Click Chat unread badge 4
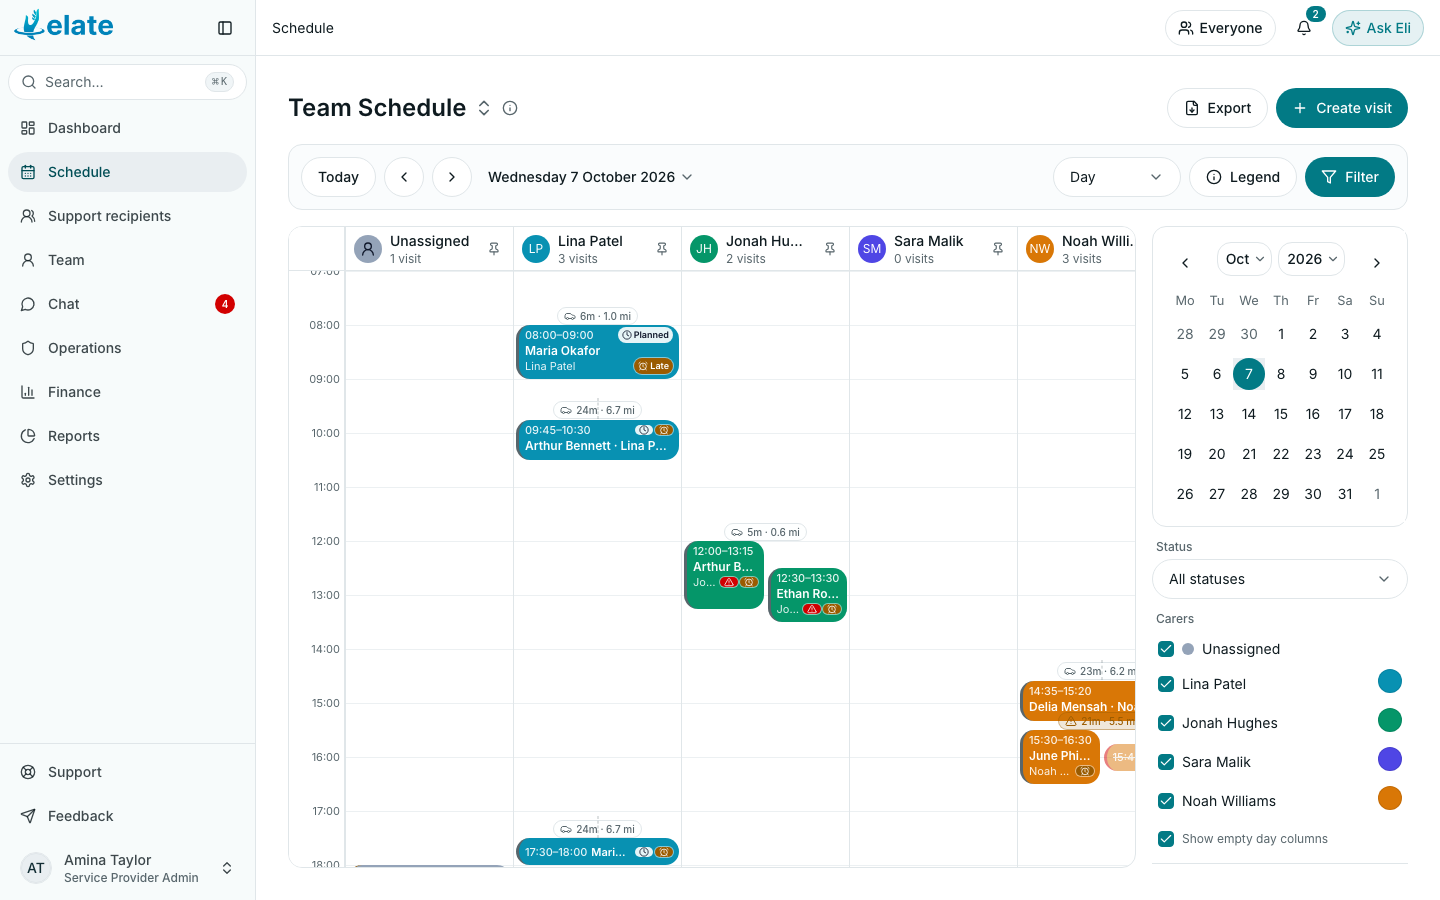Image resolution: width=1440 pixels, height=900 pixels. click(x=225, y=304)
